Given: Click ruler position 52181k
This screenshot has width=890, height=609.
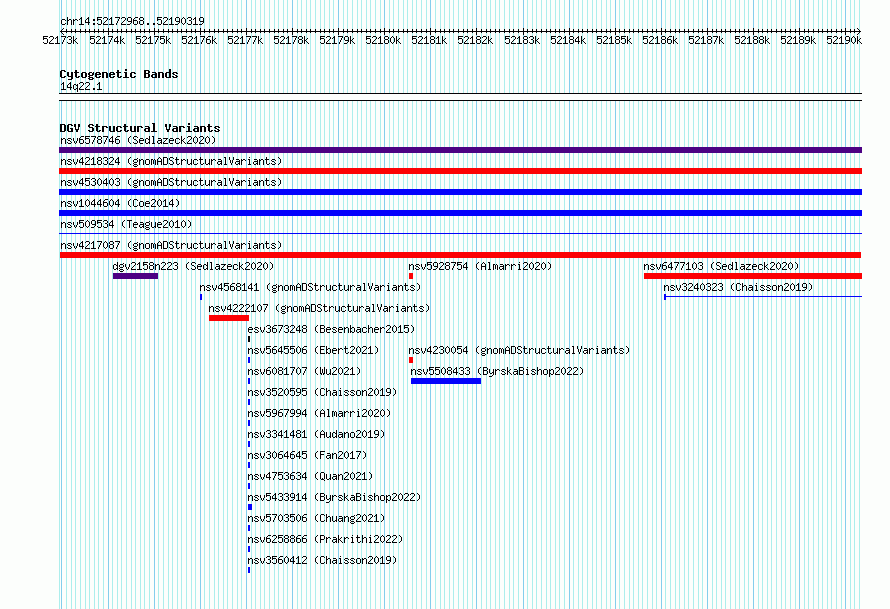Looking at the screenshot, I should click(429, 40).
